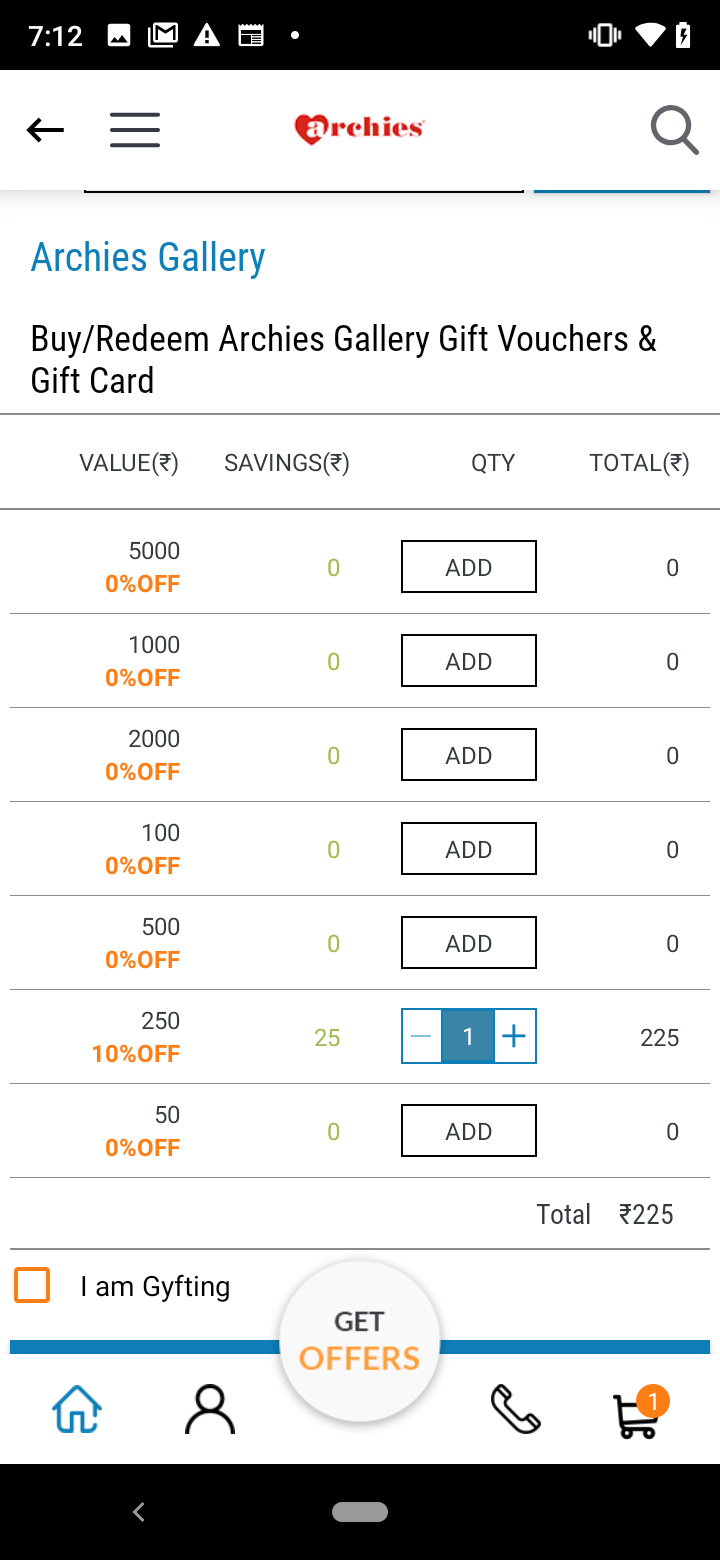Increase the 250 voucher quantity with plus

click(514, 1037)
